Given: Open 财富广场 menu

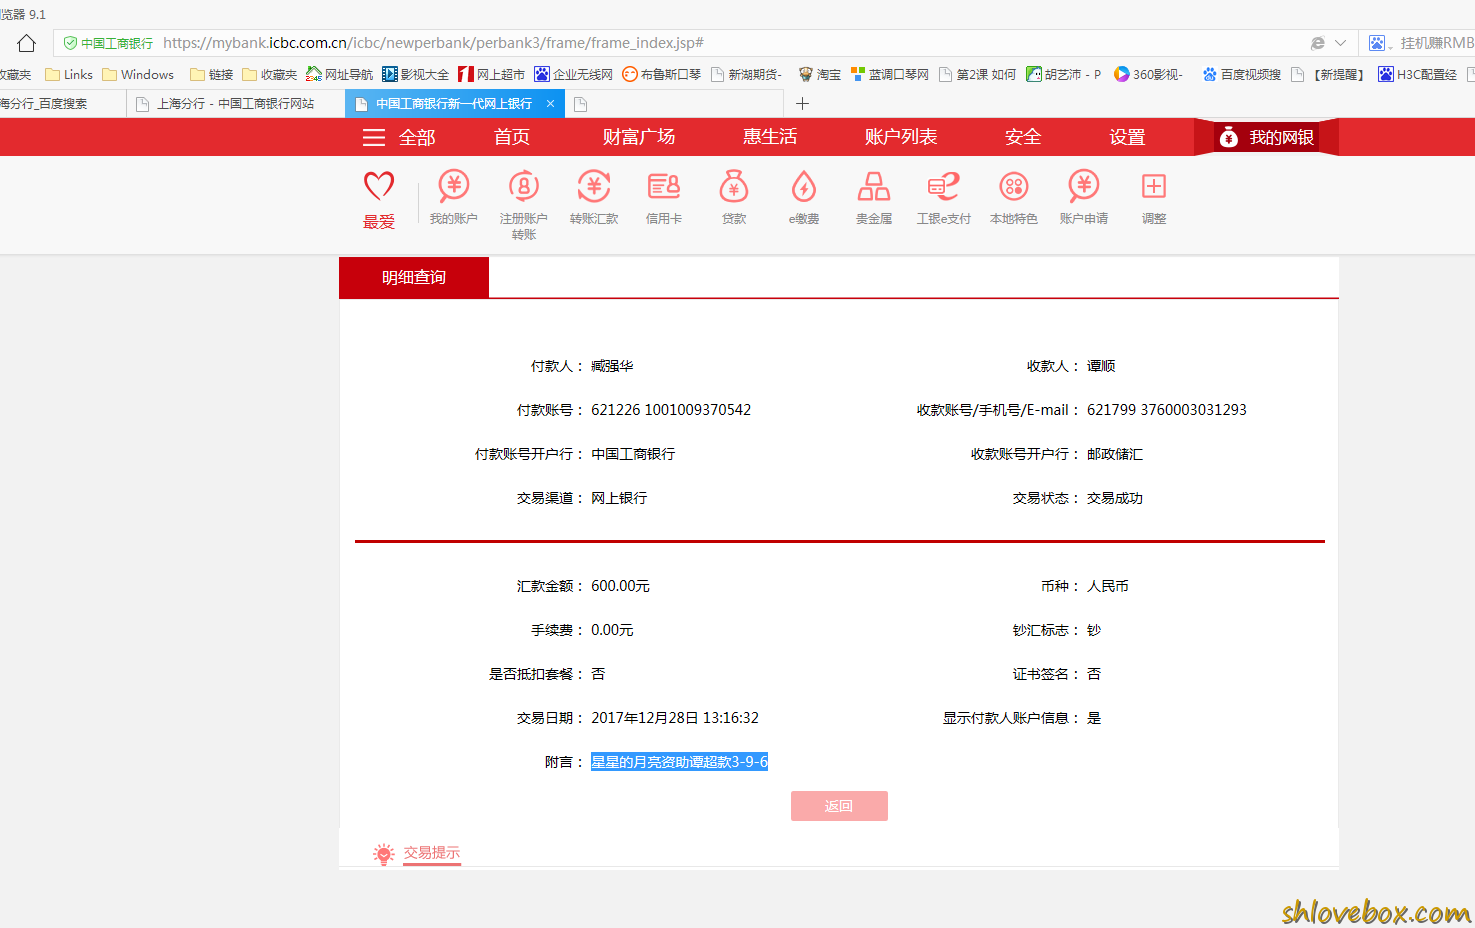Looking at the screenshot, I should pyautogui.click(x=639, y=137).
